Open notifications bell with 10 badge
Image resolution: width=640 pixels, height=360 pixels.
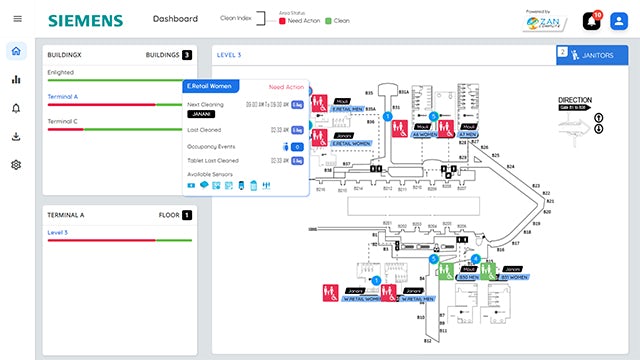click(592, 20)
